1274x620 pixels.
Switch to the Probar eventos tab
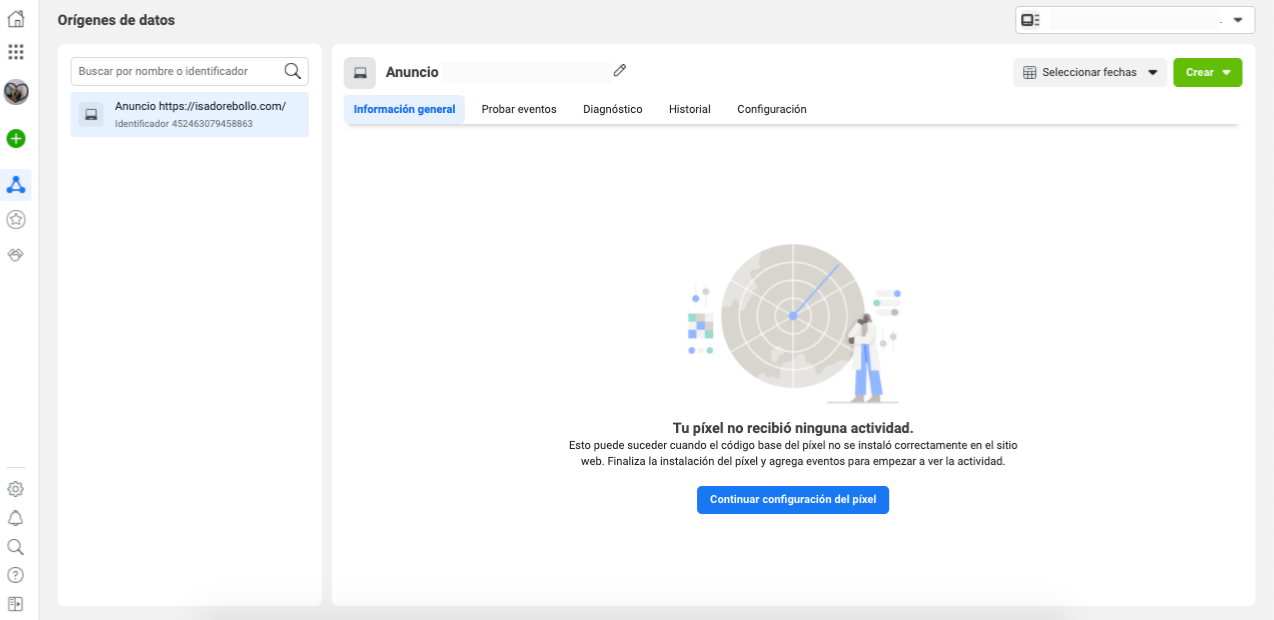(519, 109)
